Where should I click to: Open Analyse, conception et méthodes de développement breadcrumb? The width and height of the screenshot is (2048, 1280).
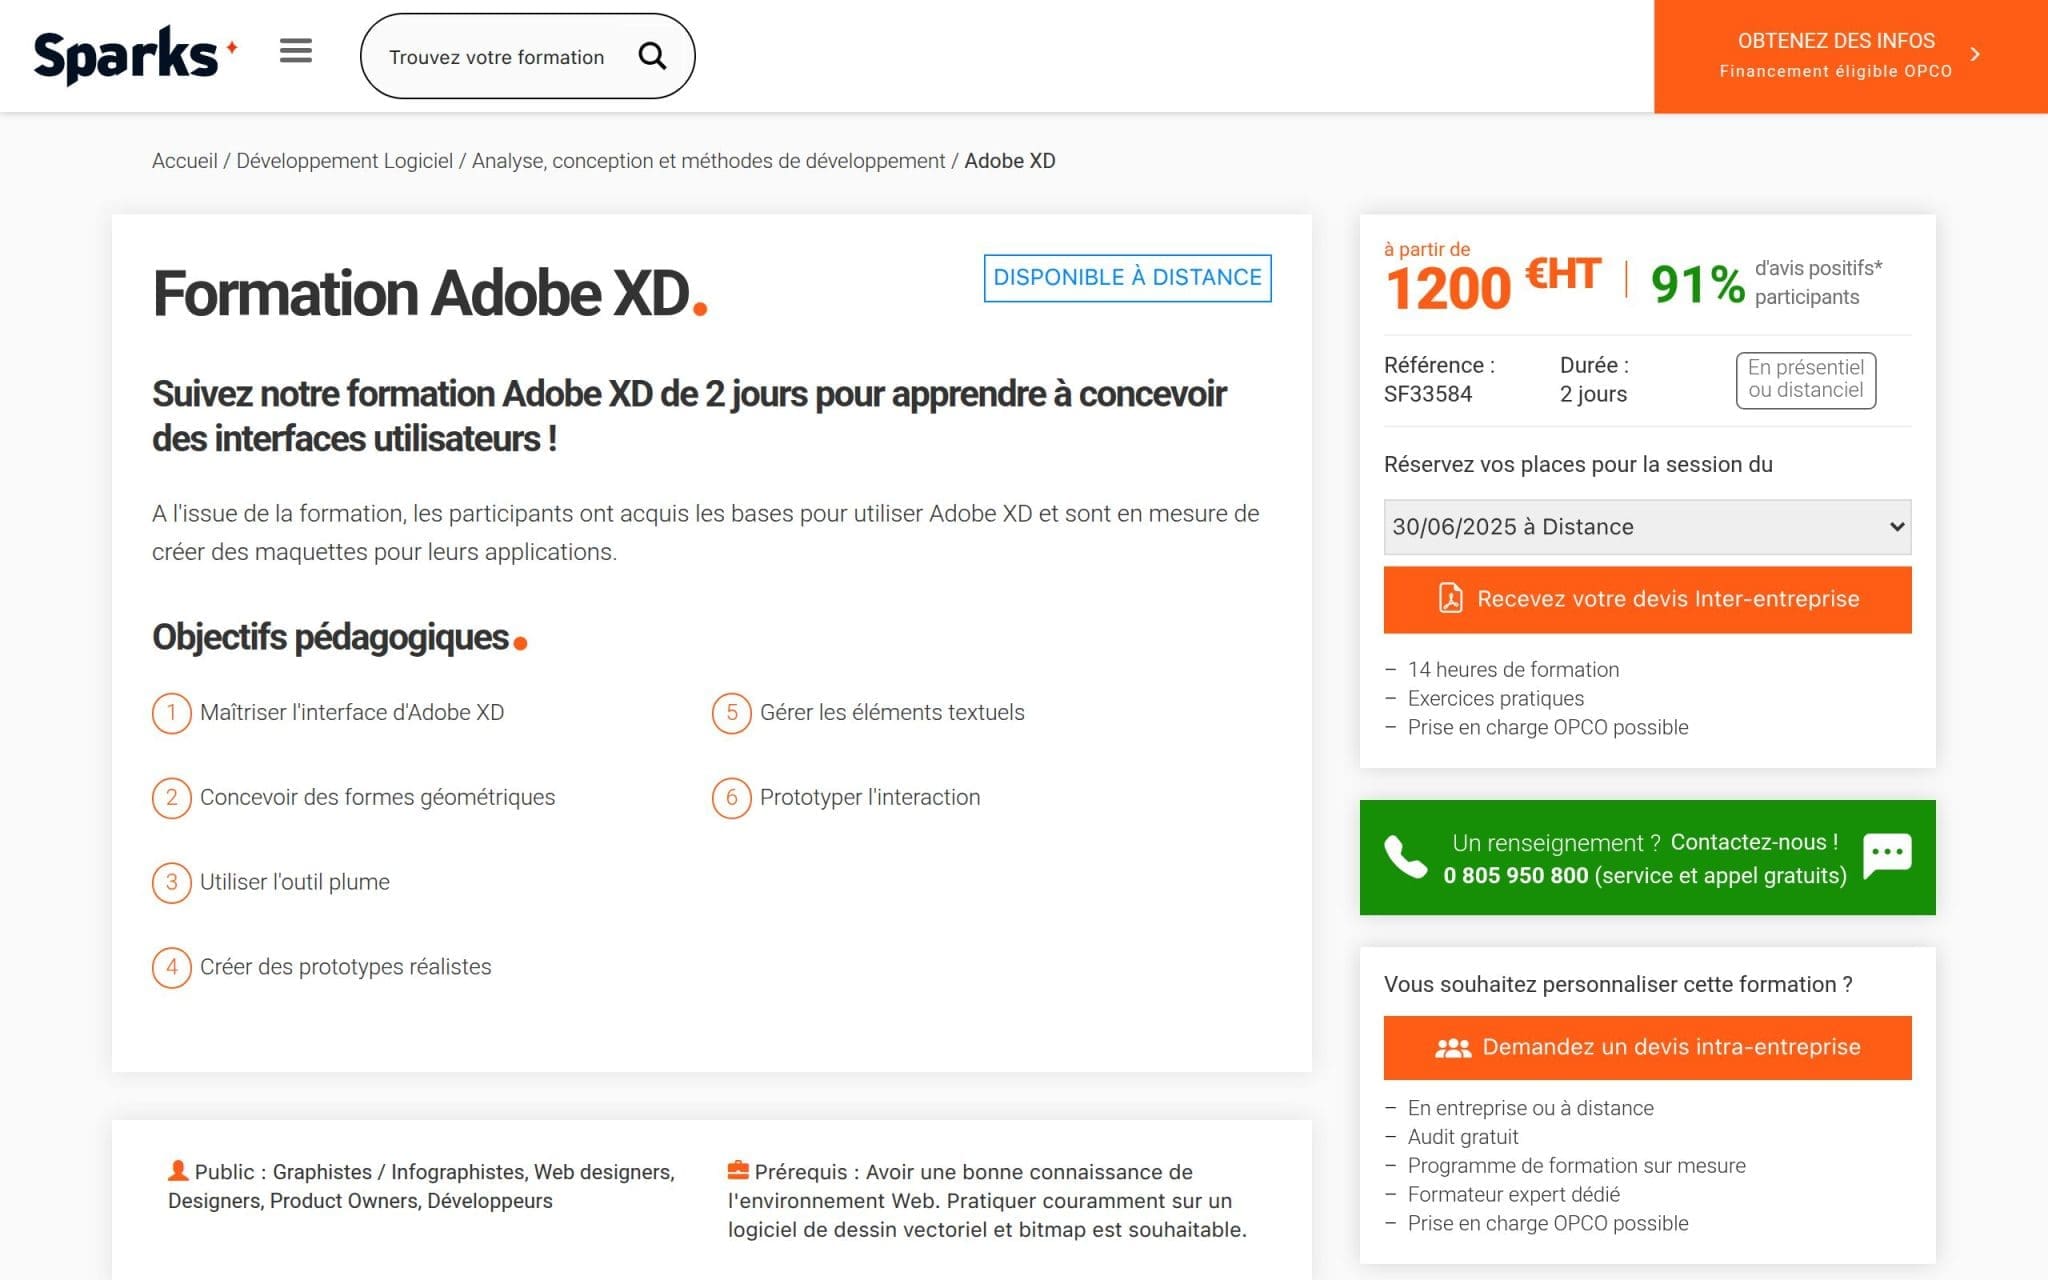(x=708, y=161)
